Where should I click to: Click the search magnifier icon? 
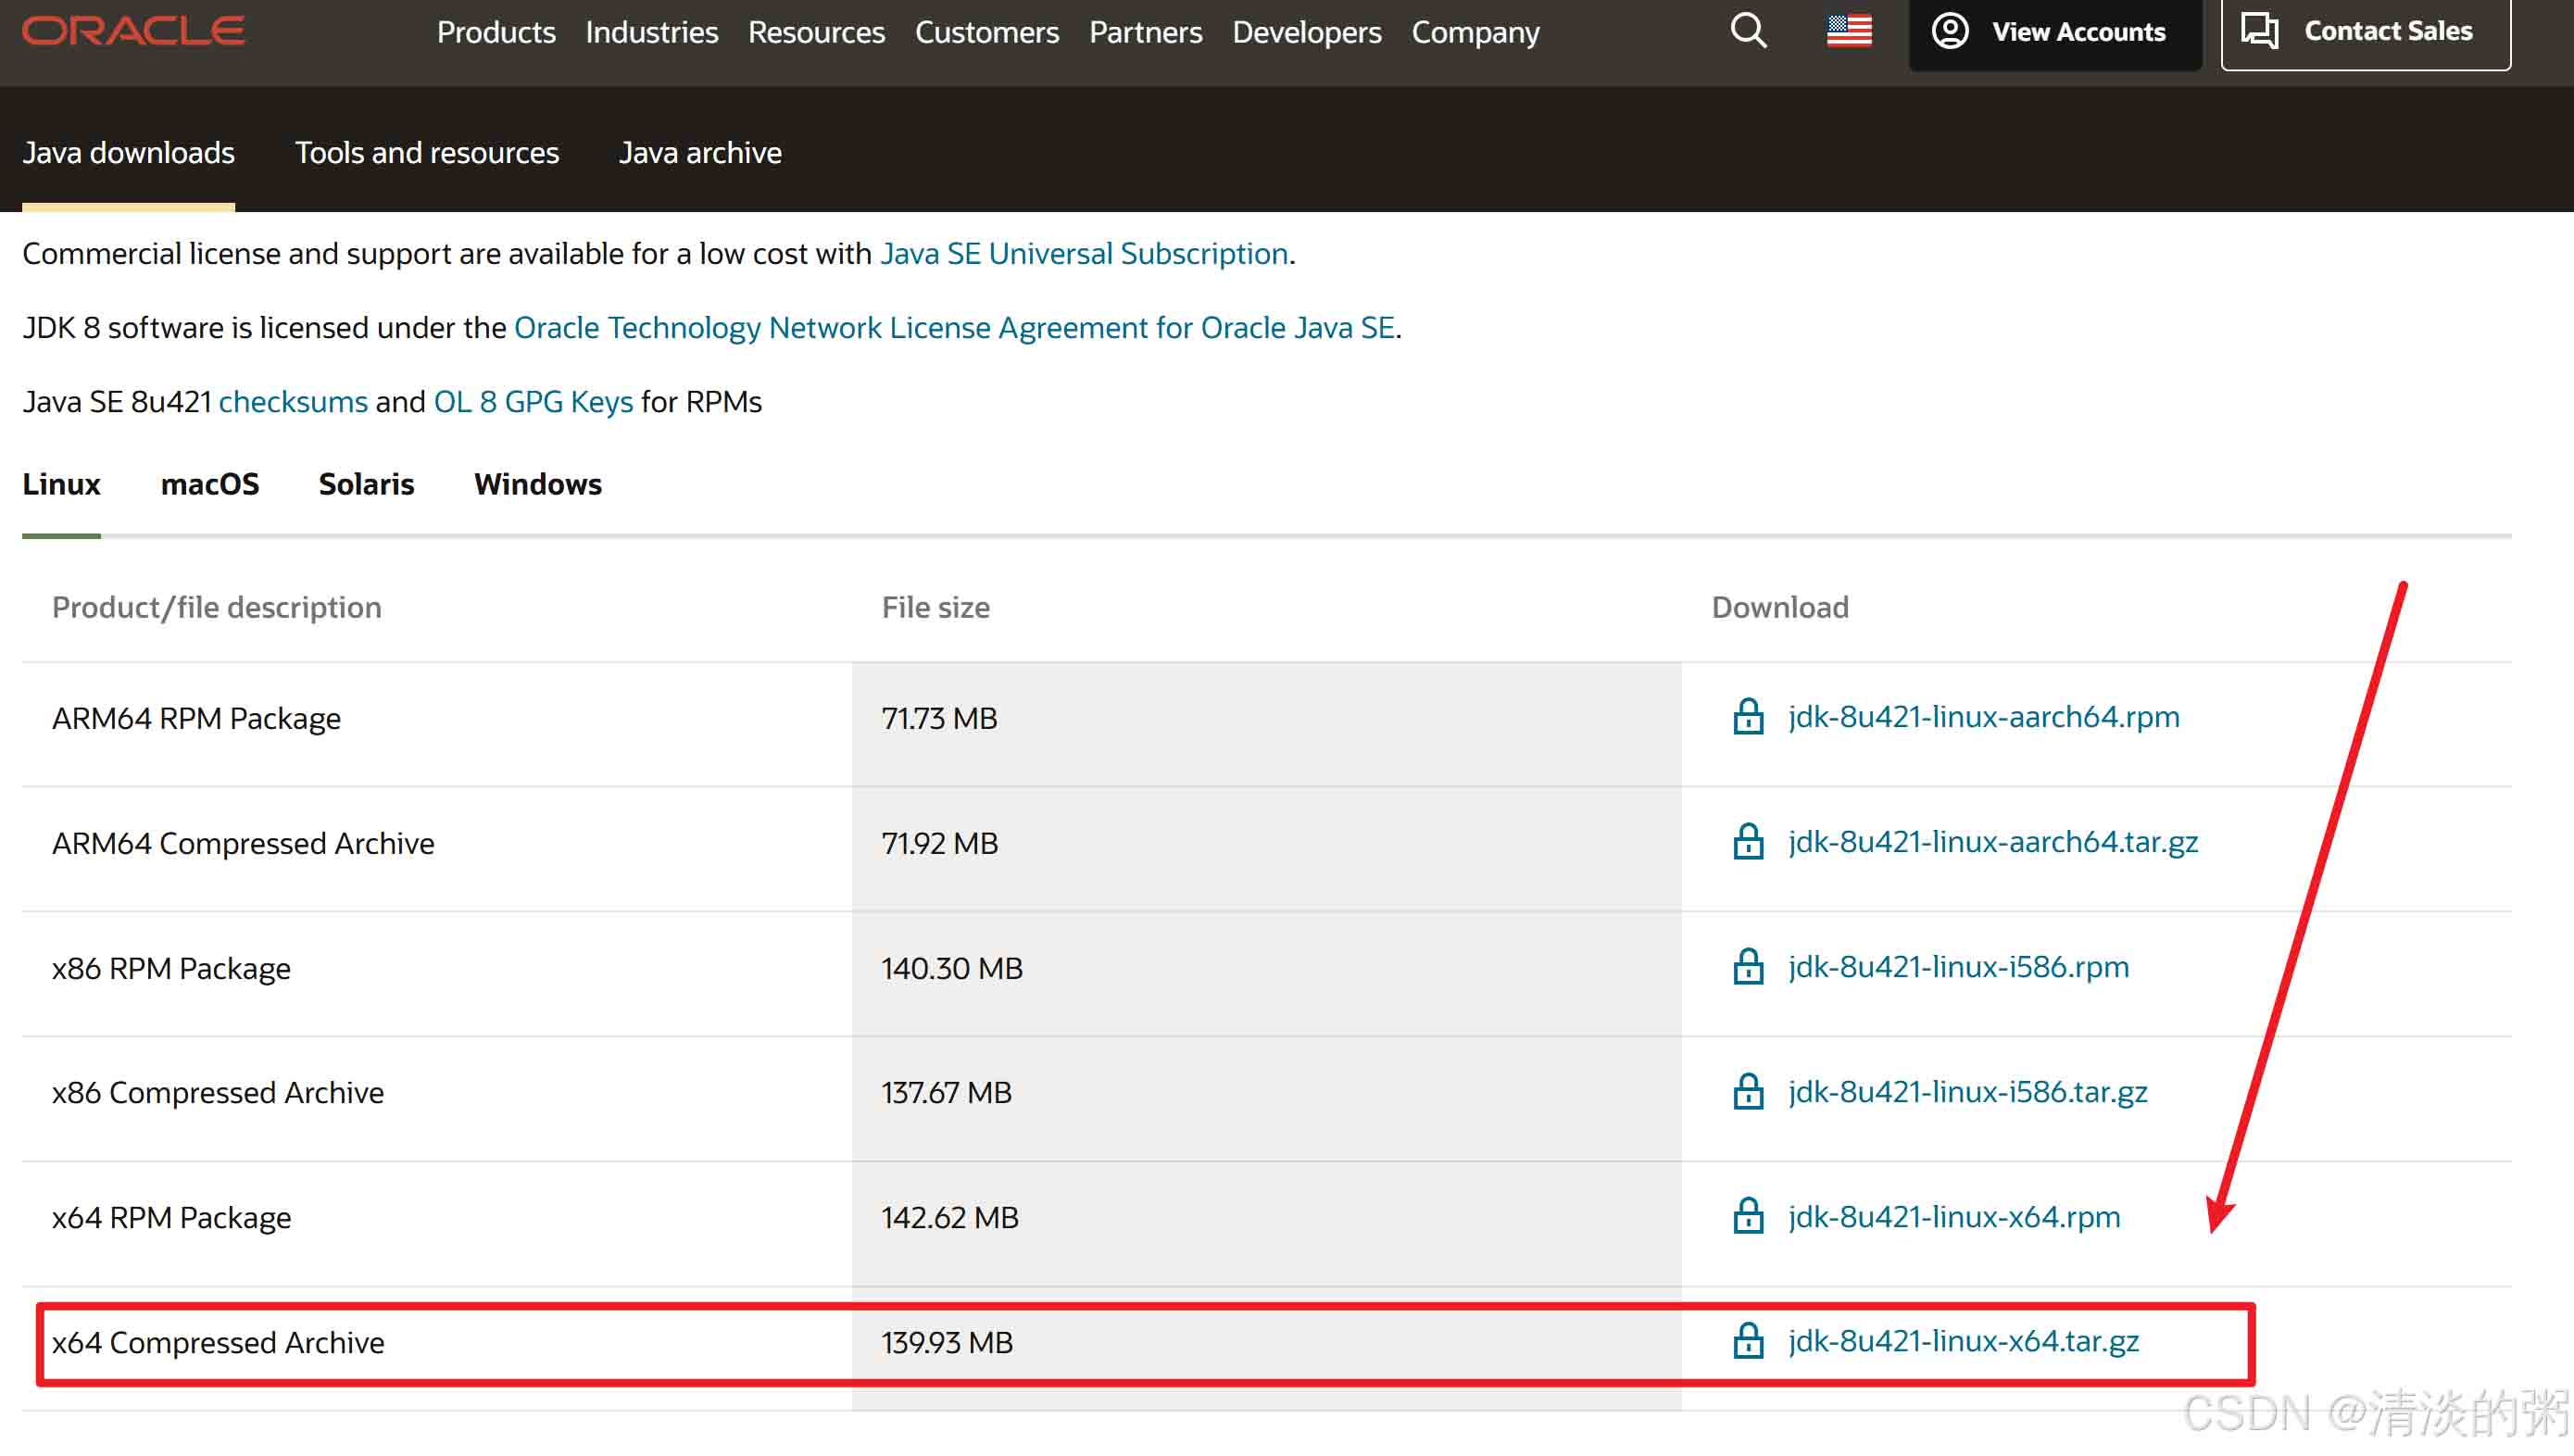pyautogui.click(x=1748, y=31)
